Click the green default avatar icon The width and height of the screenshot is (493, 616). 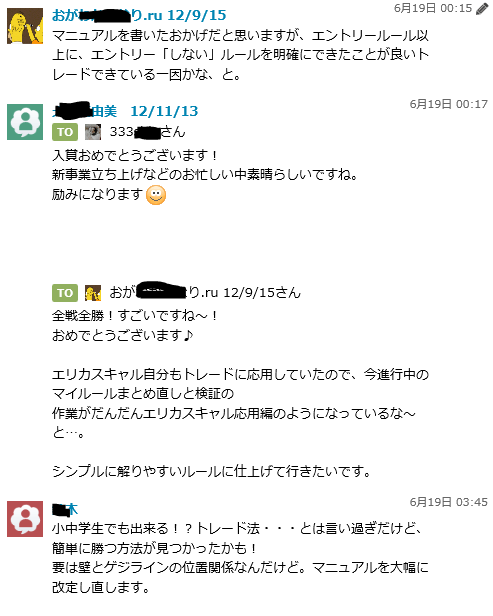[25, 122]
